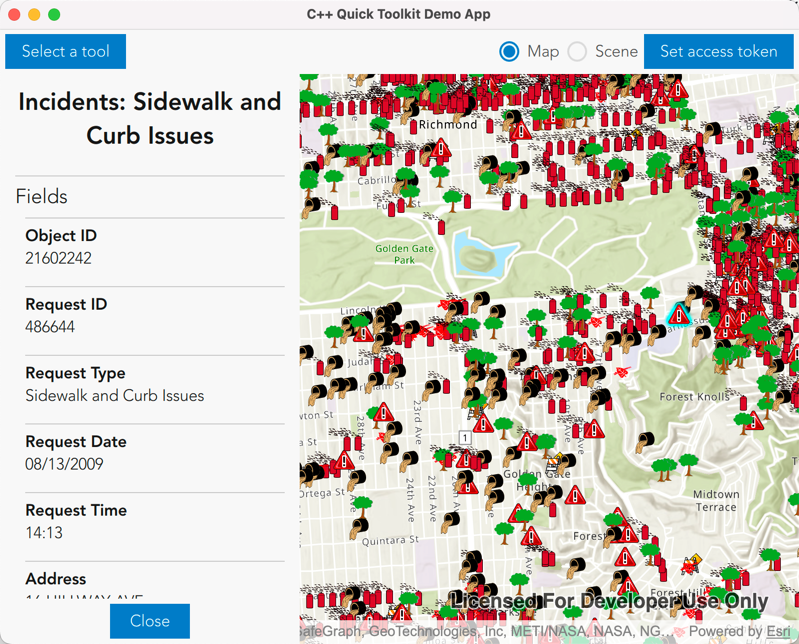Click warning triangle just below Richmond label

pos(441,149)
